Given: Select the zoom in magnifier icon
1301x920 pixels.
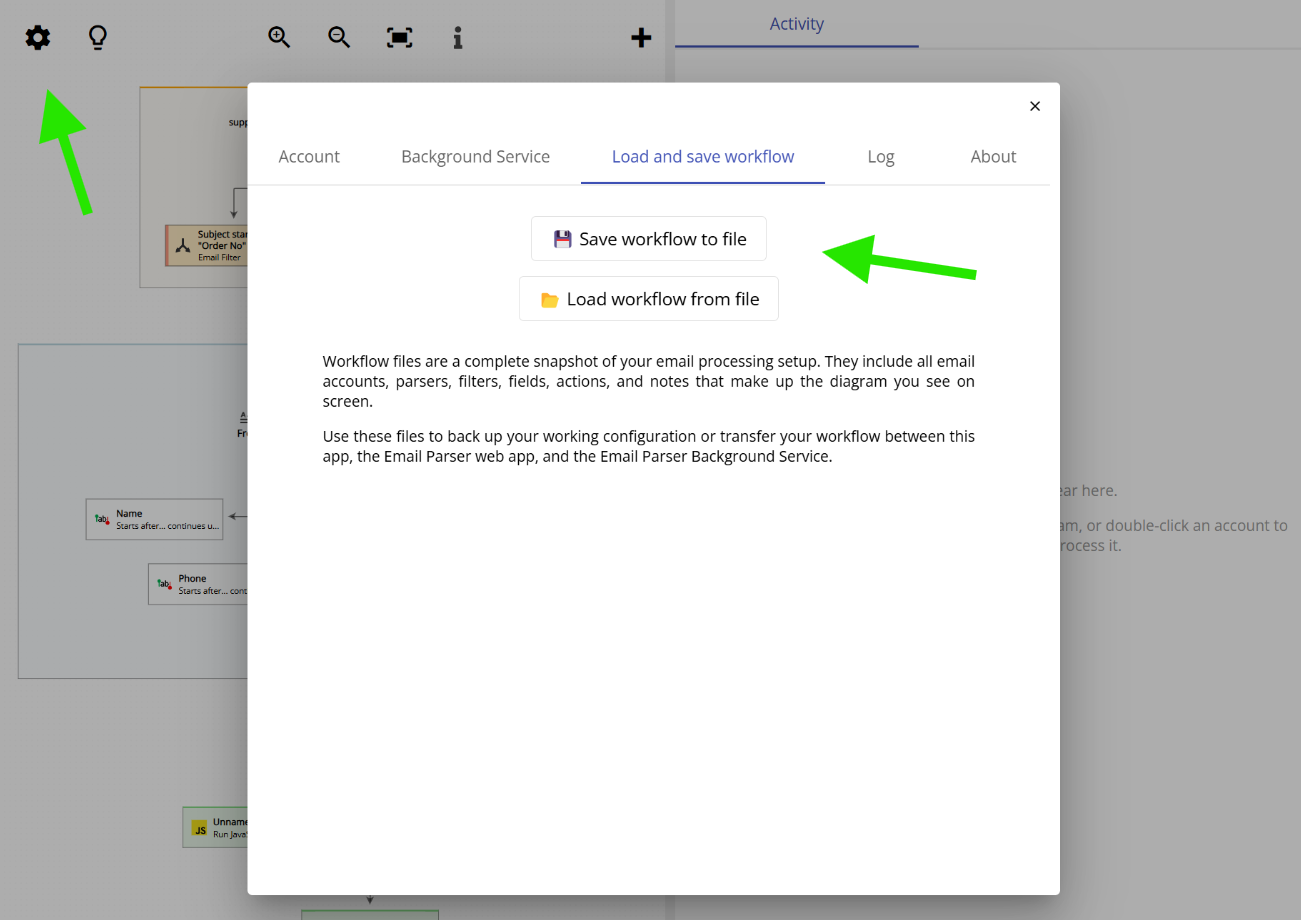Looking at the screenshot, I should [279, 37].
